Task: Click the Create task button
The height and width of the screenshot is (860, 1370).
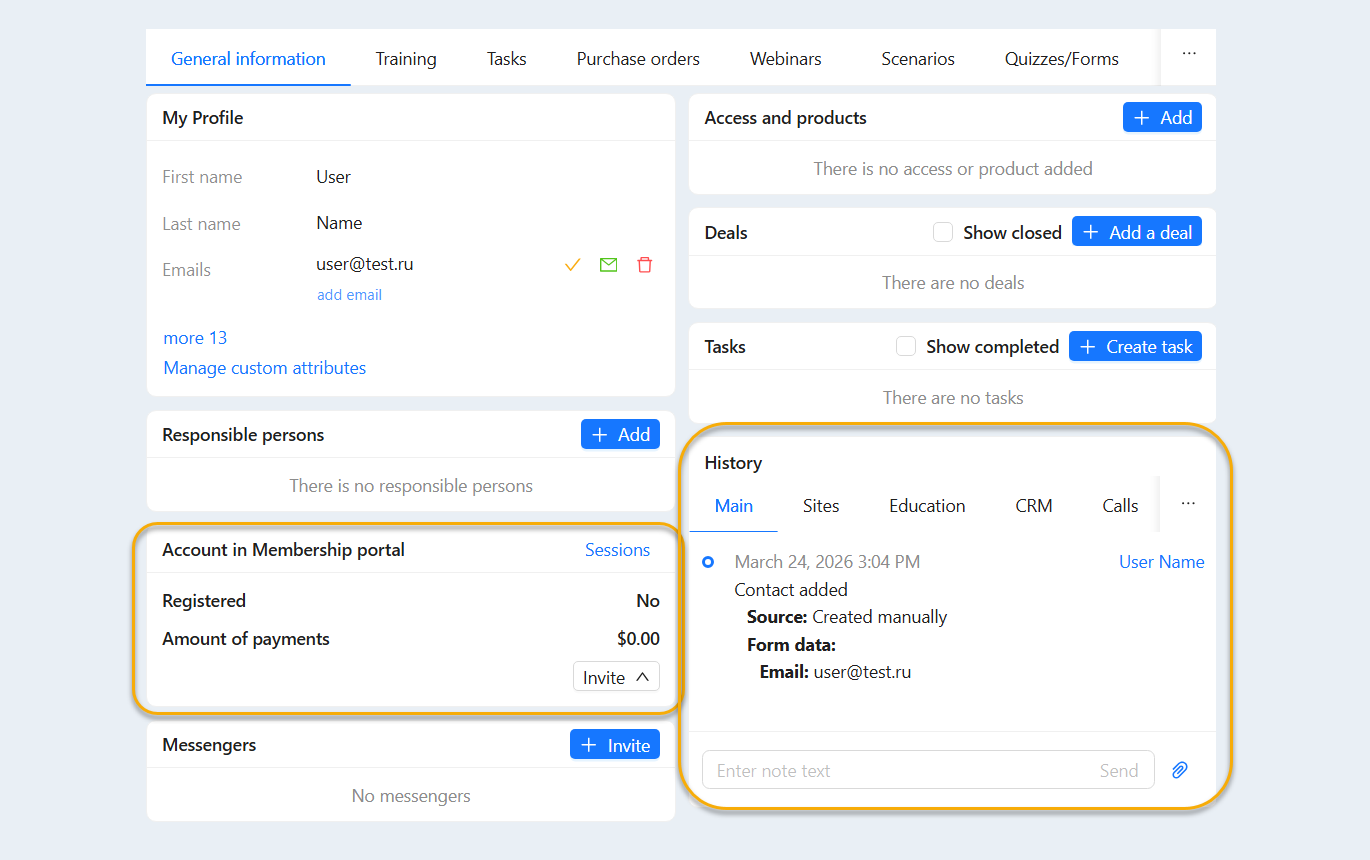Action: pos(1135,346)
